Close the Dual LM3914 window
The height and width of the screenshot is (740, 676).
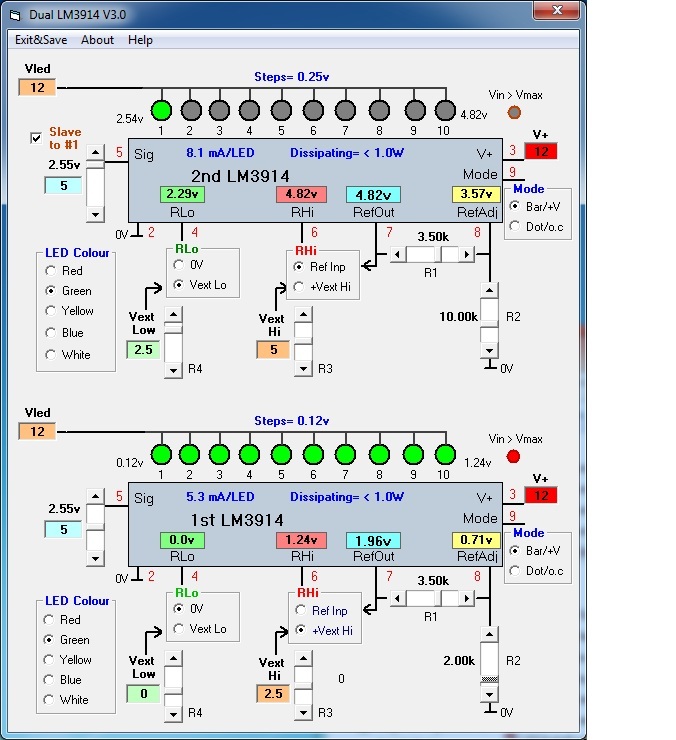[x=557, y=10]
